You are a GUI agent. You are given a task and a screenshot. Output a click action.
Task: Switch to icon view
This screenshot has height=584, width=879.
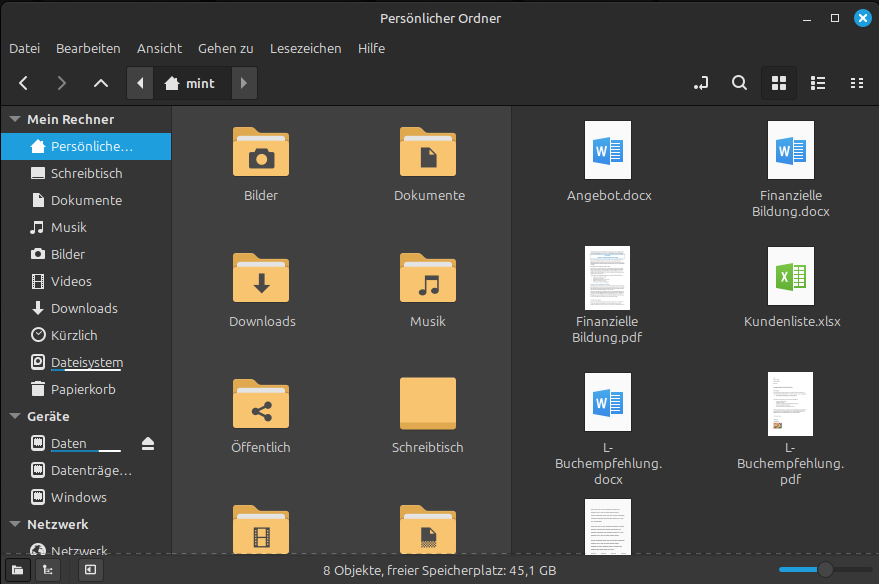(x=779, y=83)
